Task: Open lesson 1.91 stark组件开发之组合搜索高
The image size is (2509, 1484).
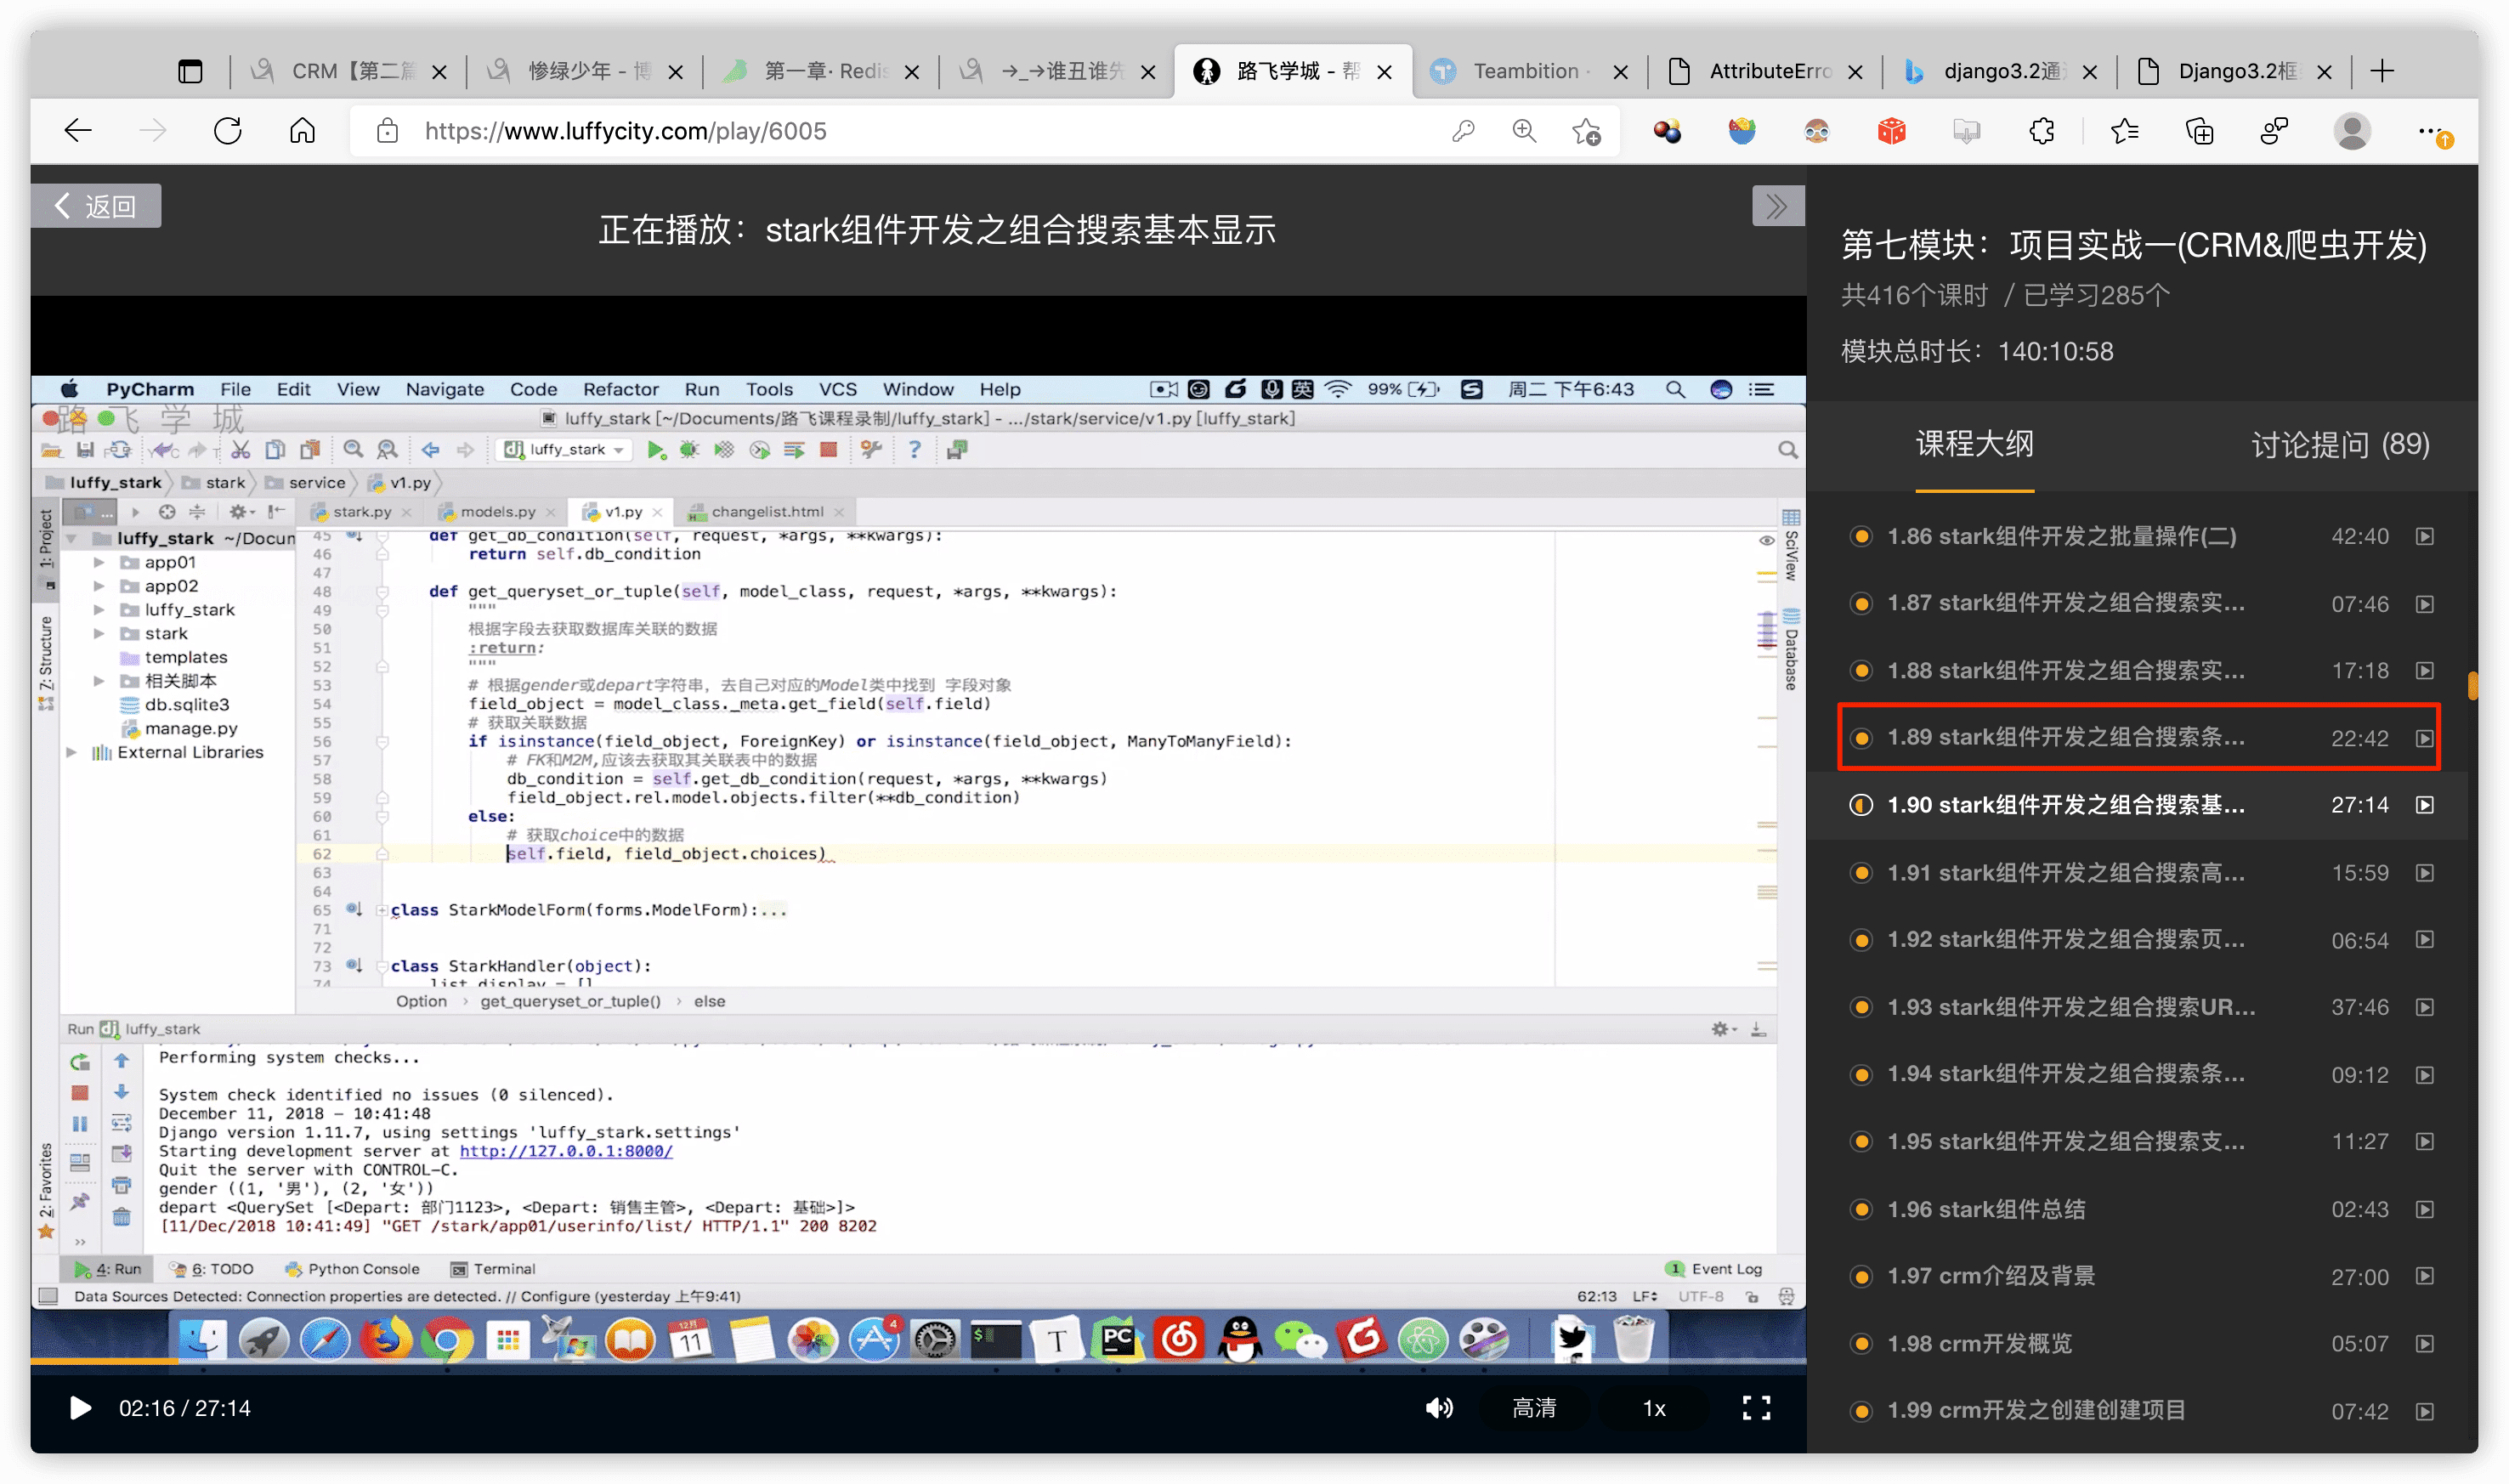Action: (x=2139, y=873)
